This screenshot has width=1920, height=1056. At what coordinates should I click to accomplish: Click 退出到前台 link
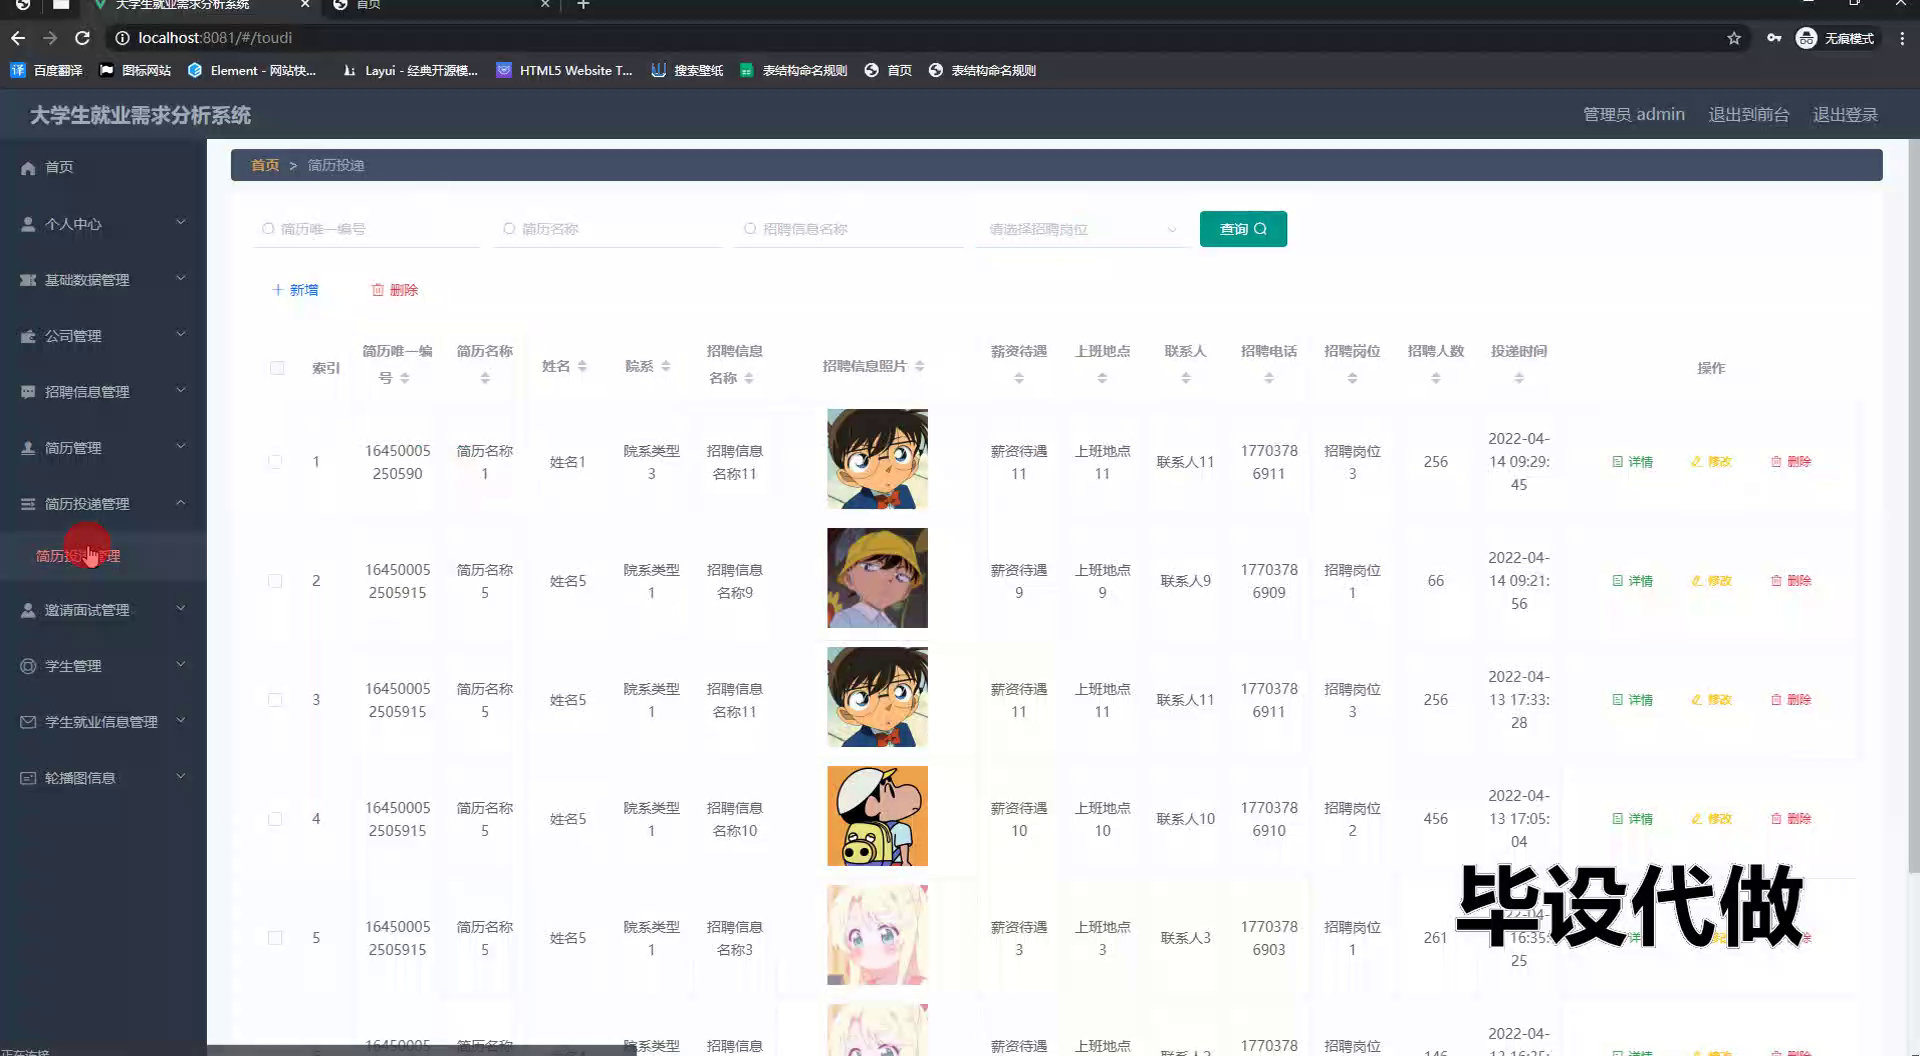tap(1748, 114)
